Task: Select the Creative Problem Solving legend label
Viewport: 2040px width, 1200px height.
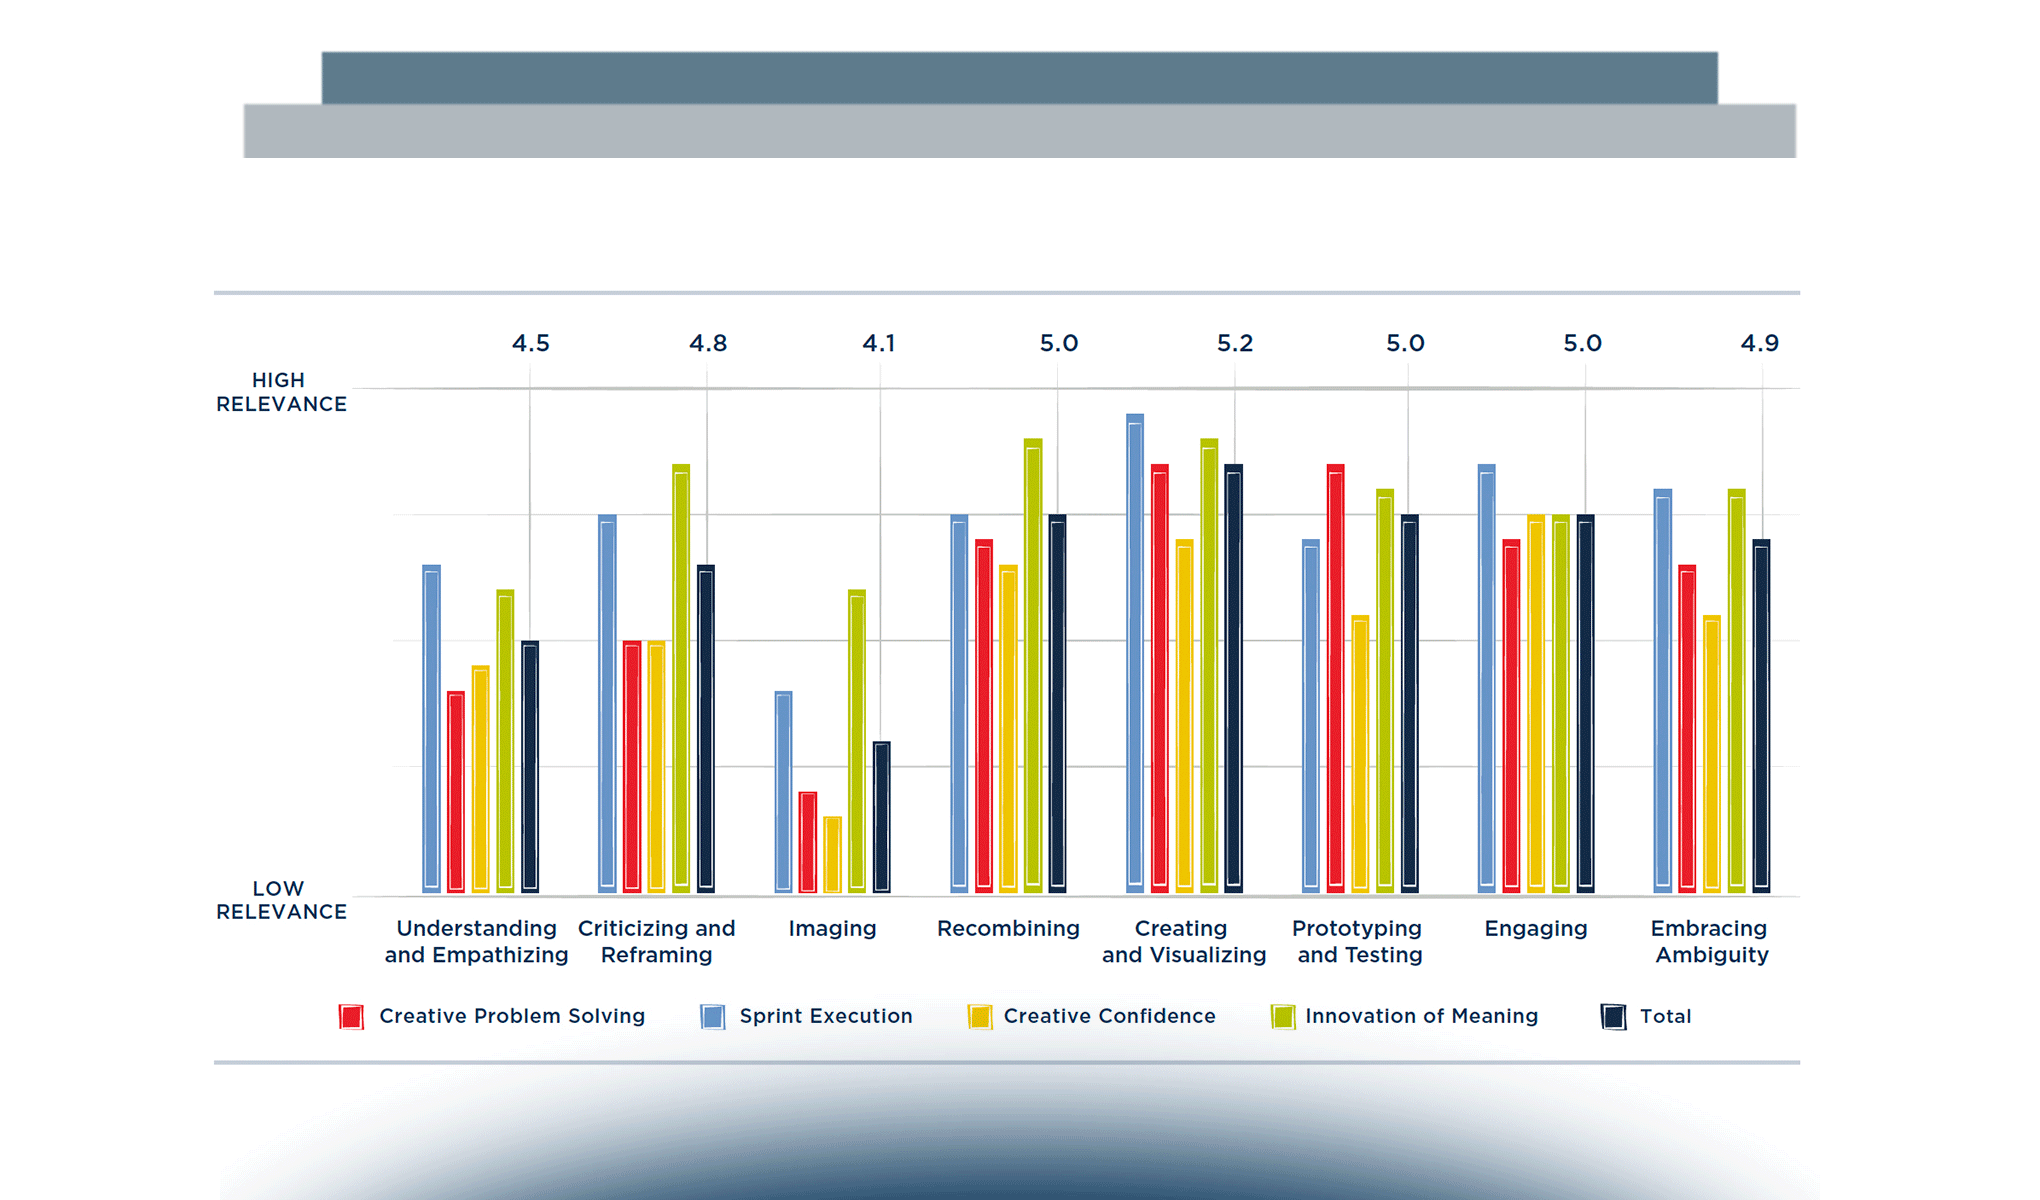Action: tap(512, 1016)
